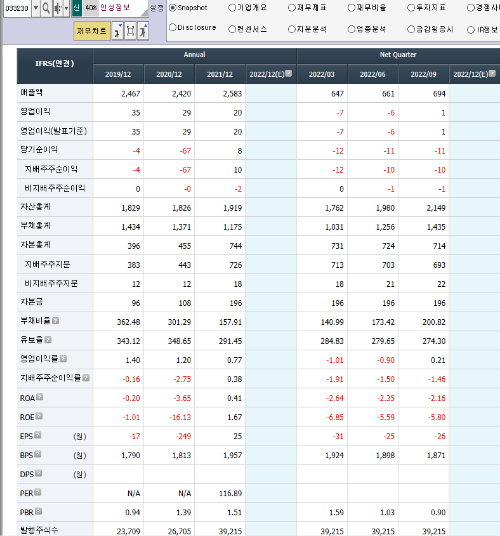Open the stock code dropdown arrow
Viewport: 500px width, 536px height.
pyautogui.click(x=36, y=8)
